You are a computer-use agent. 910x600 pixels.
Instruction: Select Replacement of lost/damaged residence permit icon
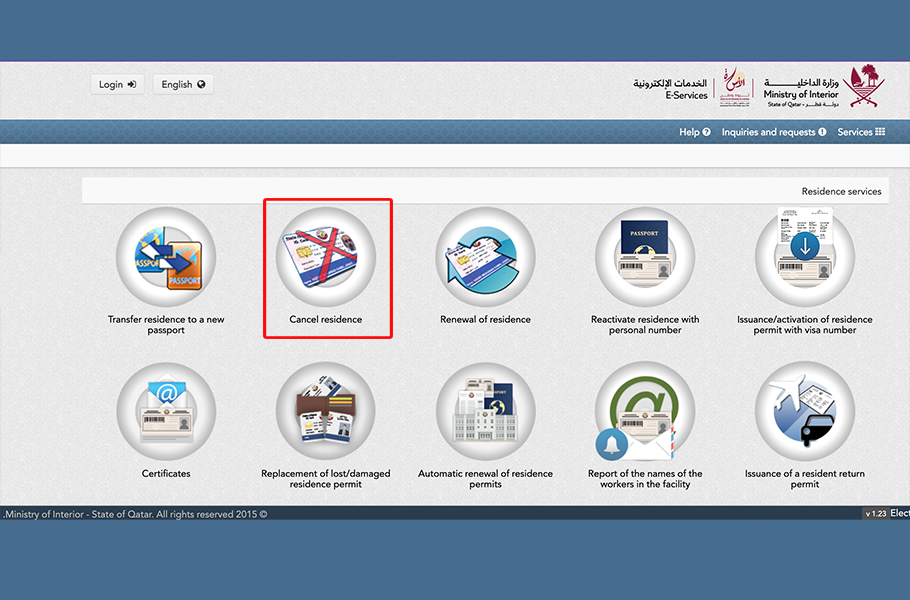pyautogui.click(x=326, y=411)
